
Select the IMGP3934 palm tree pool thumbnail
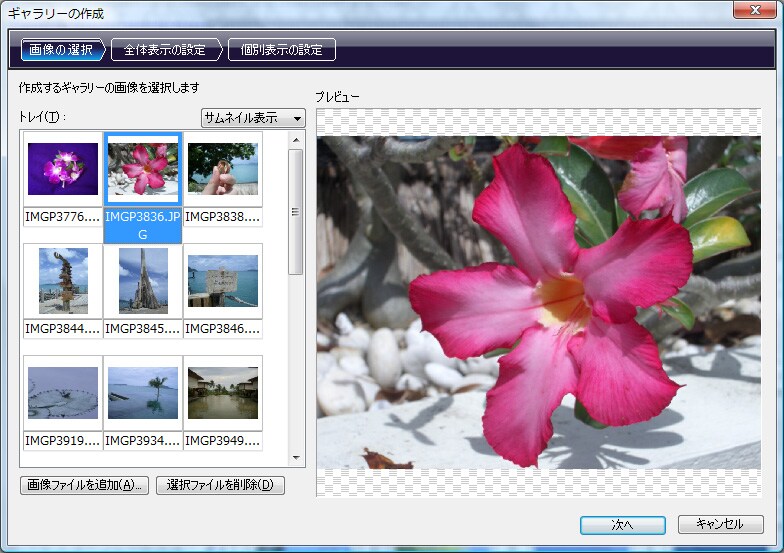(x=143, y=393)
